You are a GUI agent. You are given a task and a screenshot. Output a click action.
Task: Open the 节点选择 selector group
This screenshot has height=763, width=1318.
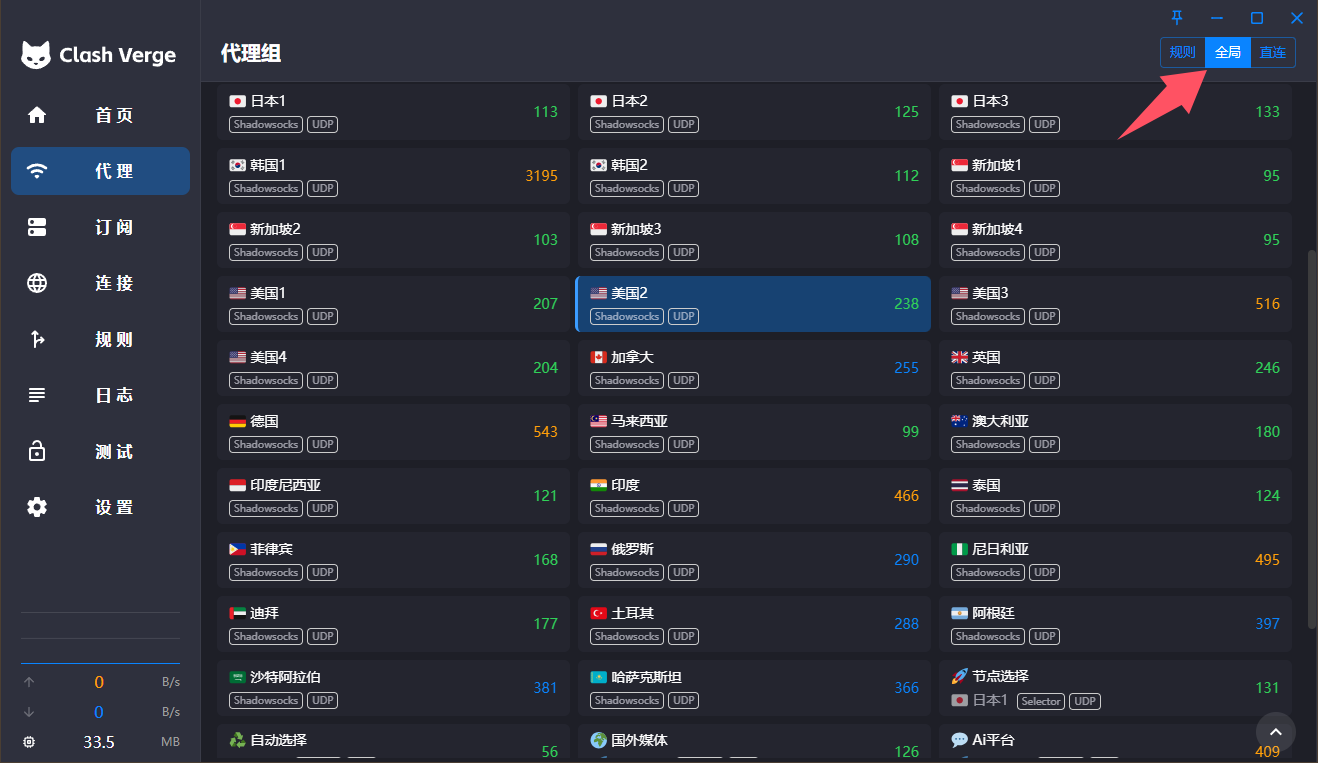[x=1114, y=688]
